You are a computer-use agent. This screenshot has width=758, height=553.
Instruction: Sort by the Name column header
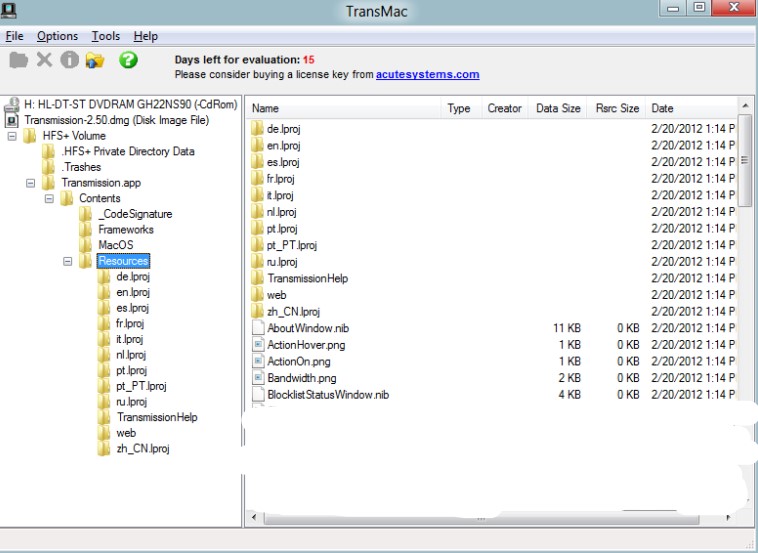[x=344, y=108]
